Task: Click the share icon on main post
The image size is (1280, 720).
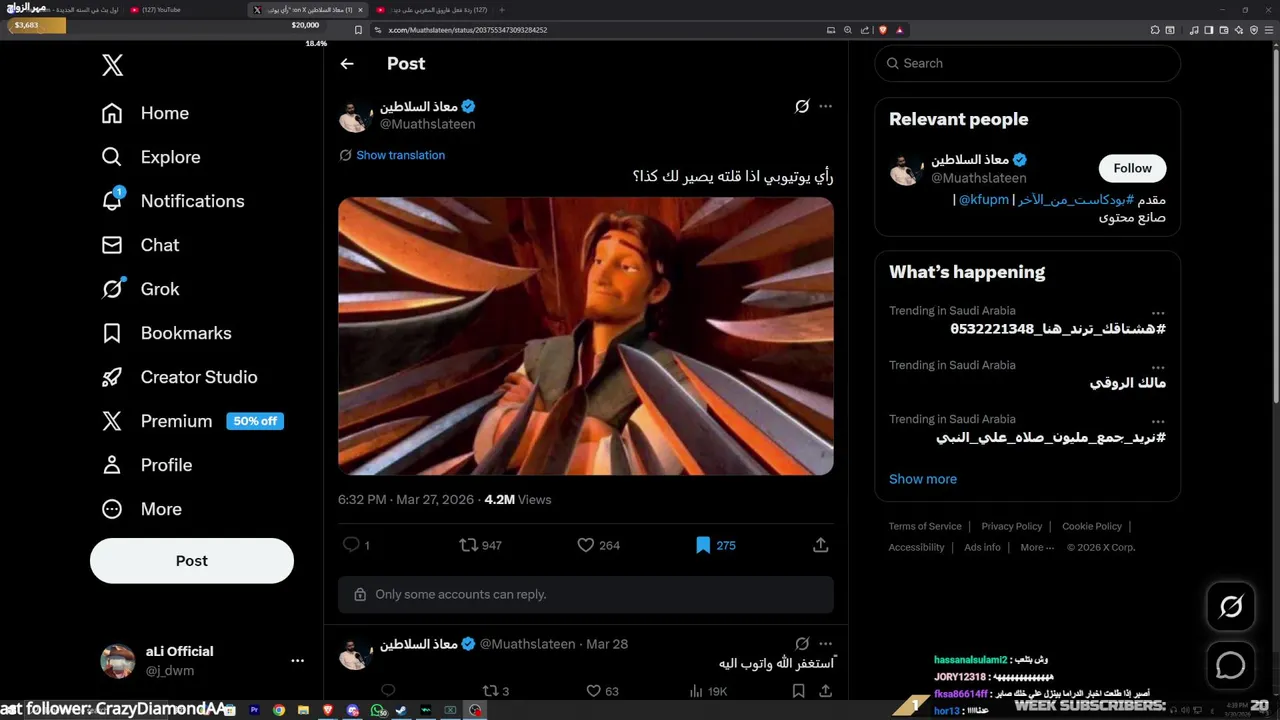Action: (820, 545)
